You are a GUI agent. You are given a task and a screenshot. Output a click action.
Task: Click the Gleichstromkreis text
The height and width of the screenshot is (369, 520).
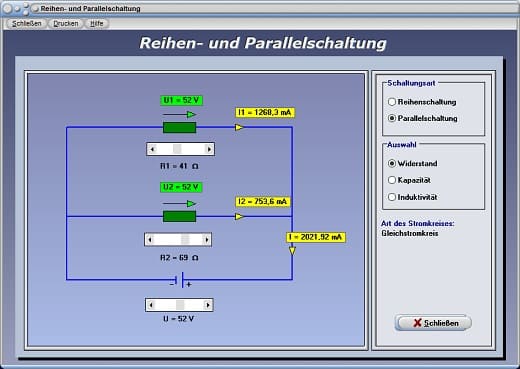[x=410, y=233]
